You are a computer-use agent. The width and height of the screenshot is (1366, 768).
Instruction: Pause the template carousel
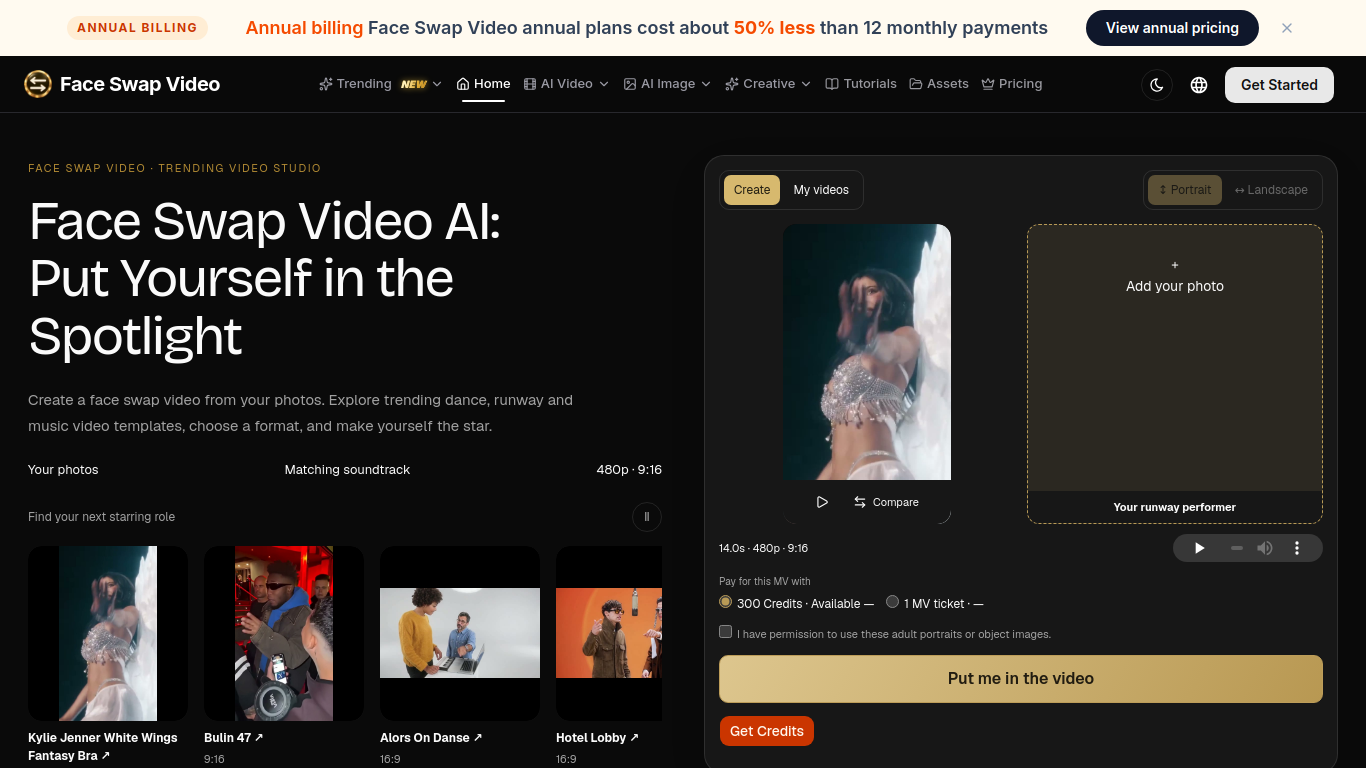[x=647, y=517]
